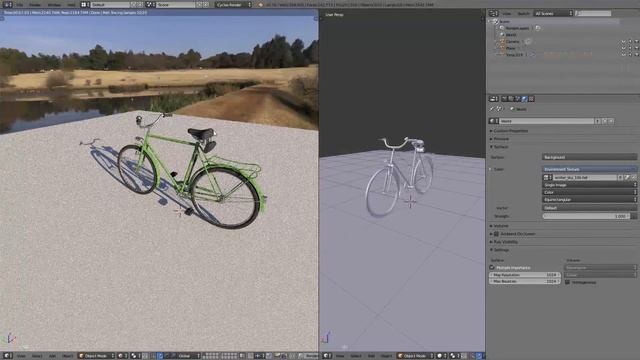Select the Render tab icon in Properties

pos(504,99)
